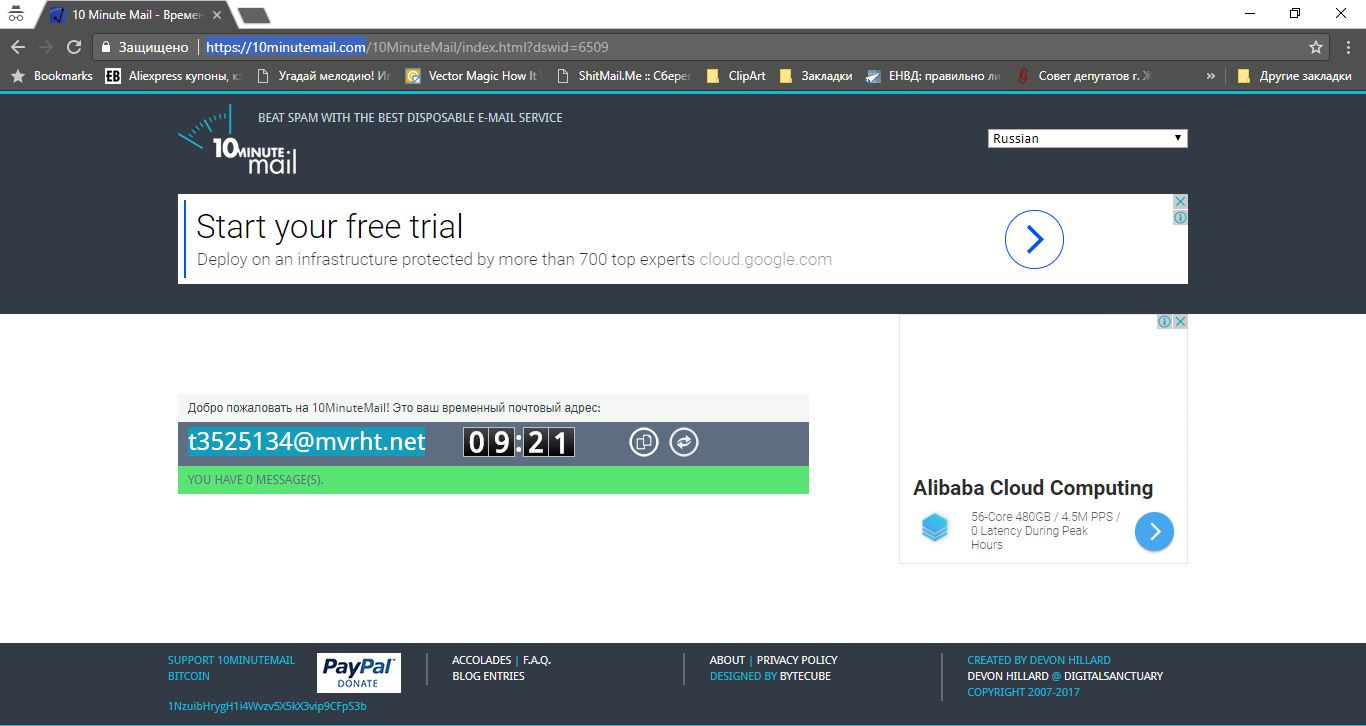Select the Bitcoin wallet address text

click(267, 706)
